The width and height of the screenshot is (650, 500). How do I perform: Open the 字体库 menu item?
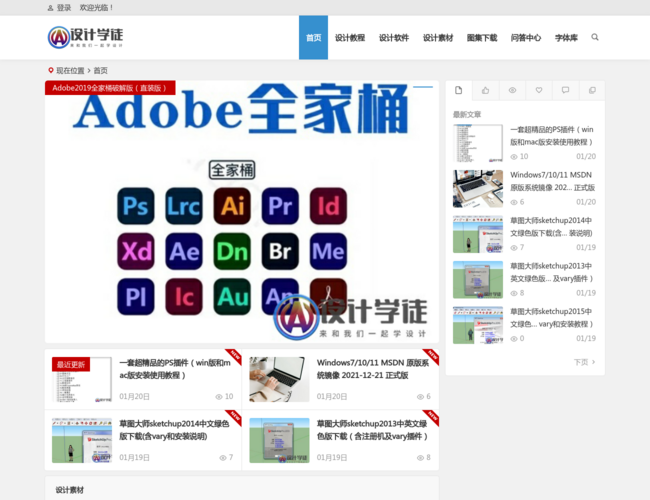pyautogui.click(x=566, y=38)
